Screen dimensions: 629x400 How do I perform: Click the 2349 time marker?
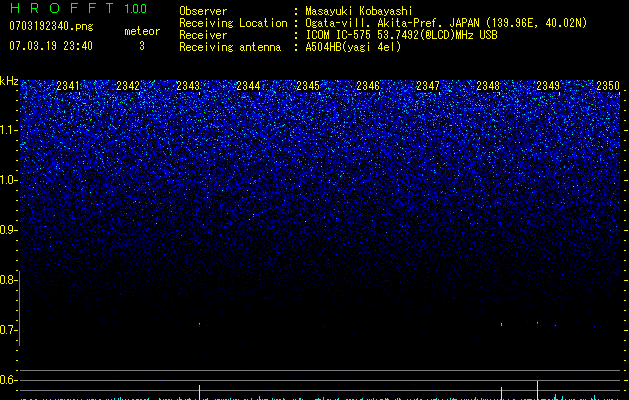(x=548, y=85)
